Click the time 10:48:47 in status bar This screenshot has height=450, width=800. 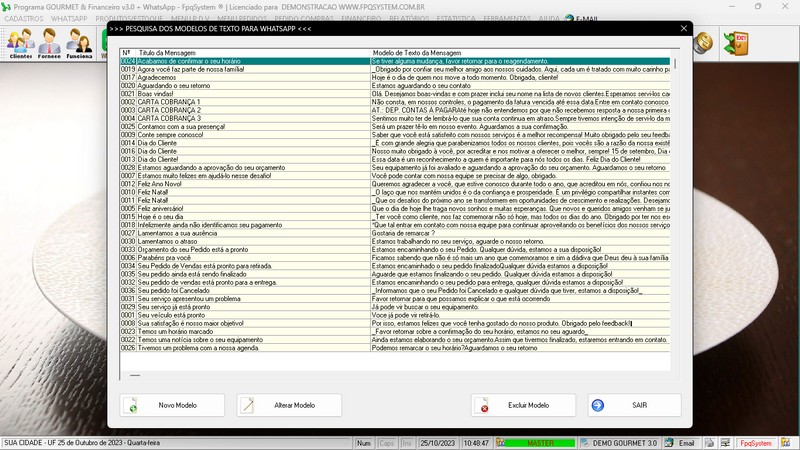[476, 443]
